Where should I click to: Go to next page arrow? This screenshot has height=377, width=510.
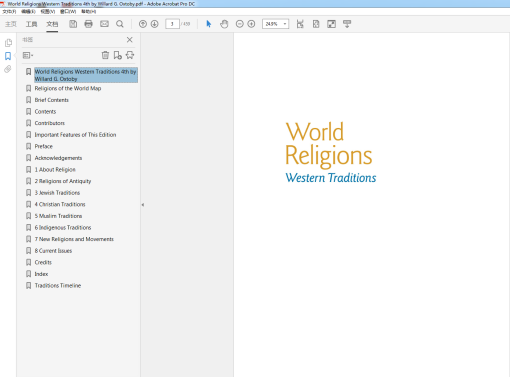tap(154, 24)
